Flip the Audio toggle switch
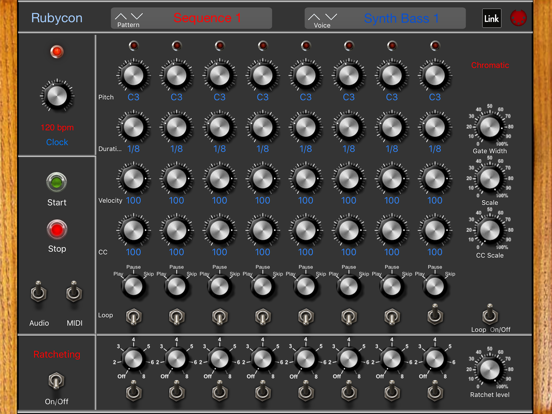The image size is (552, 414). [x=39, y=292]
